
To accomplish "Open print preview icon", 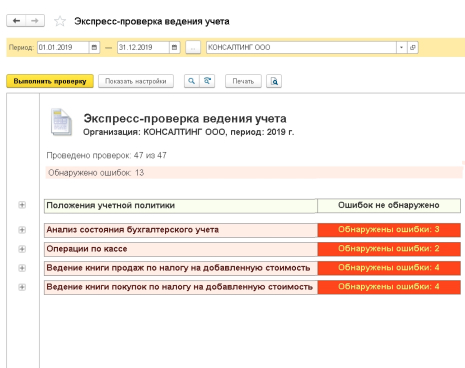I will click(x=274, y=81).
